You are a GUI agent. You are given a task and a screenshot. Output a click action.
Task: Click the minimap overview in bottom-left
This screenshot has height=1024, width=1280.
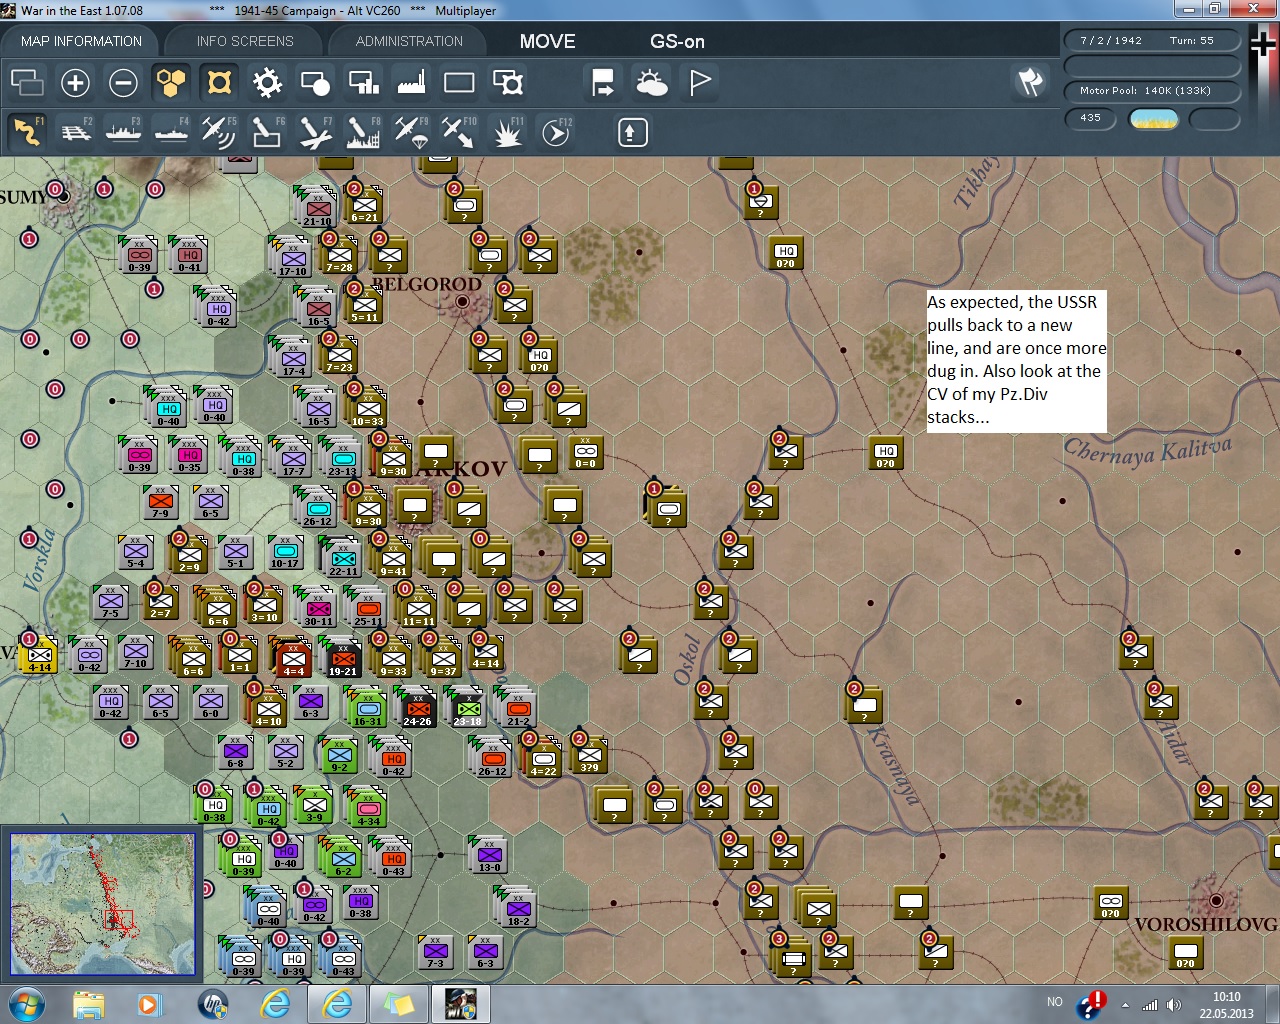102,903
